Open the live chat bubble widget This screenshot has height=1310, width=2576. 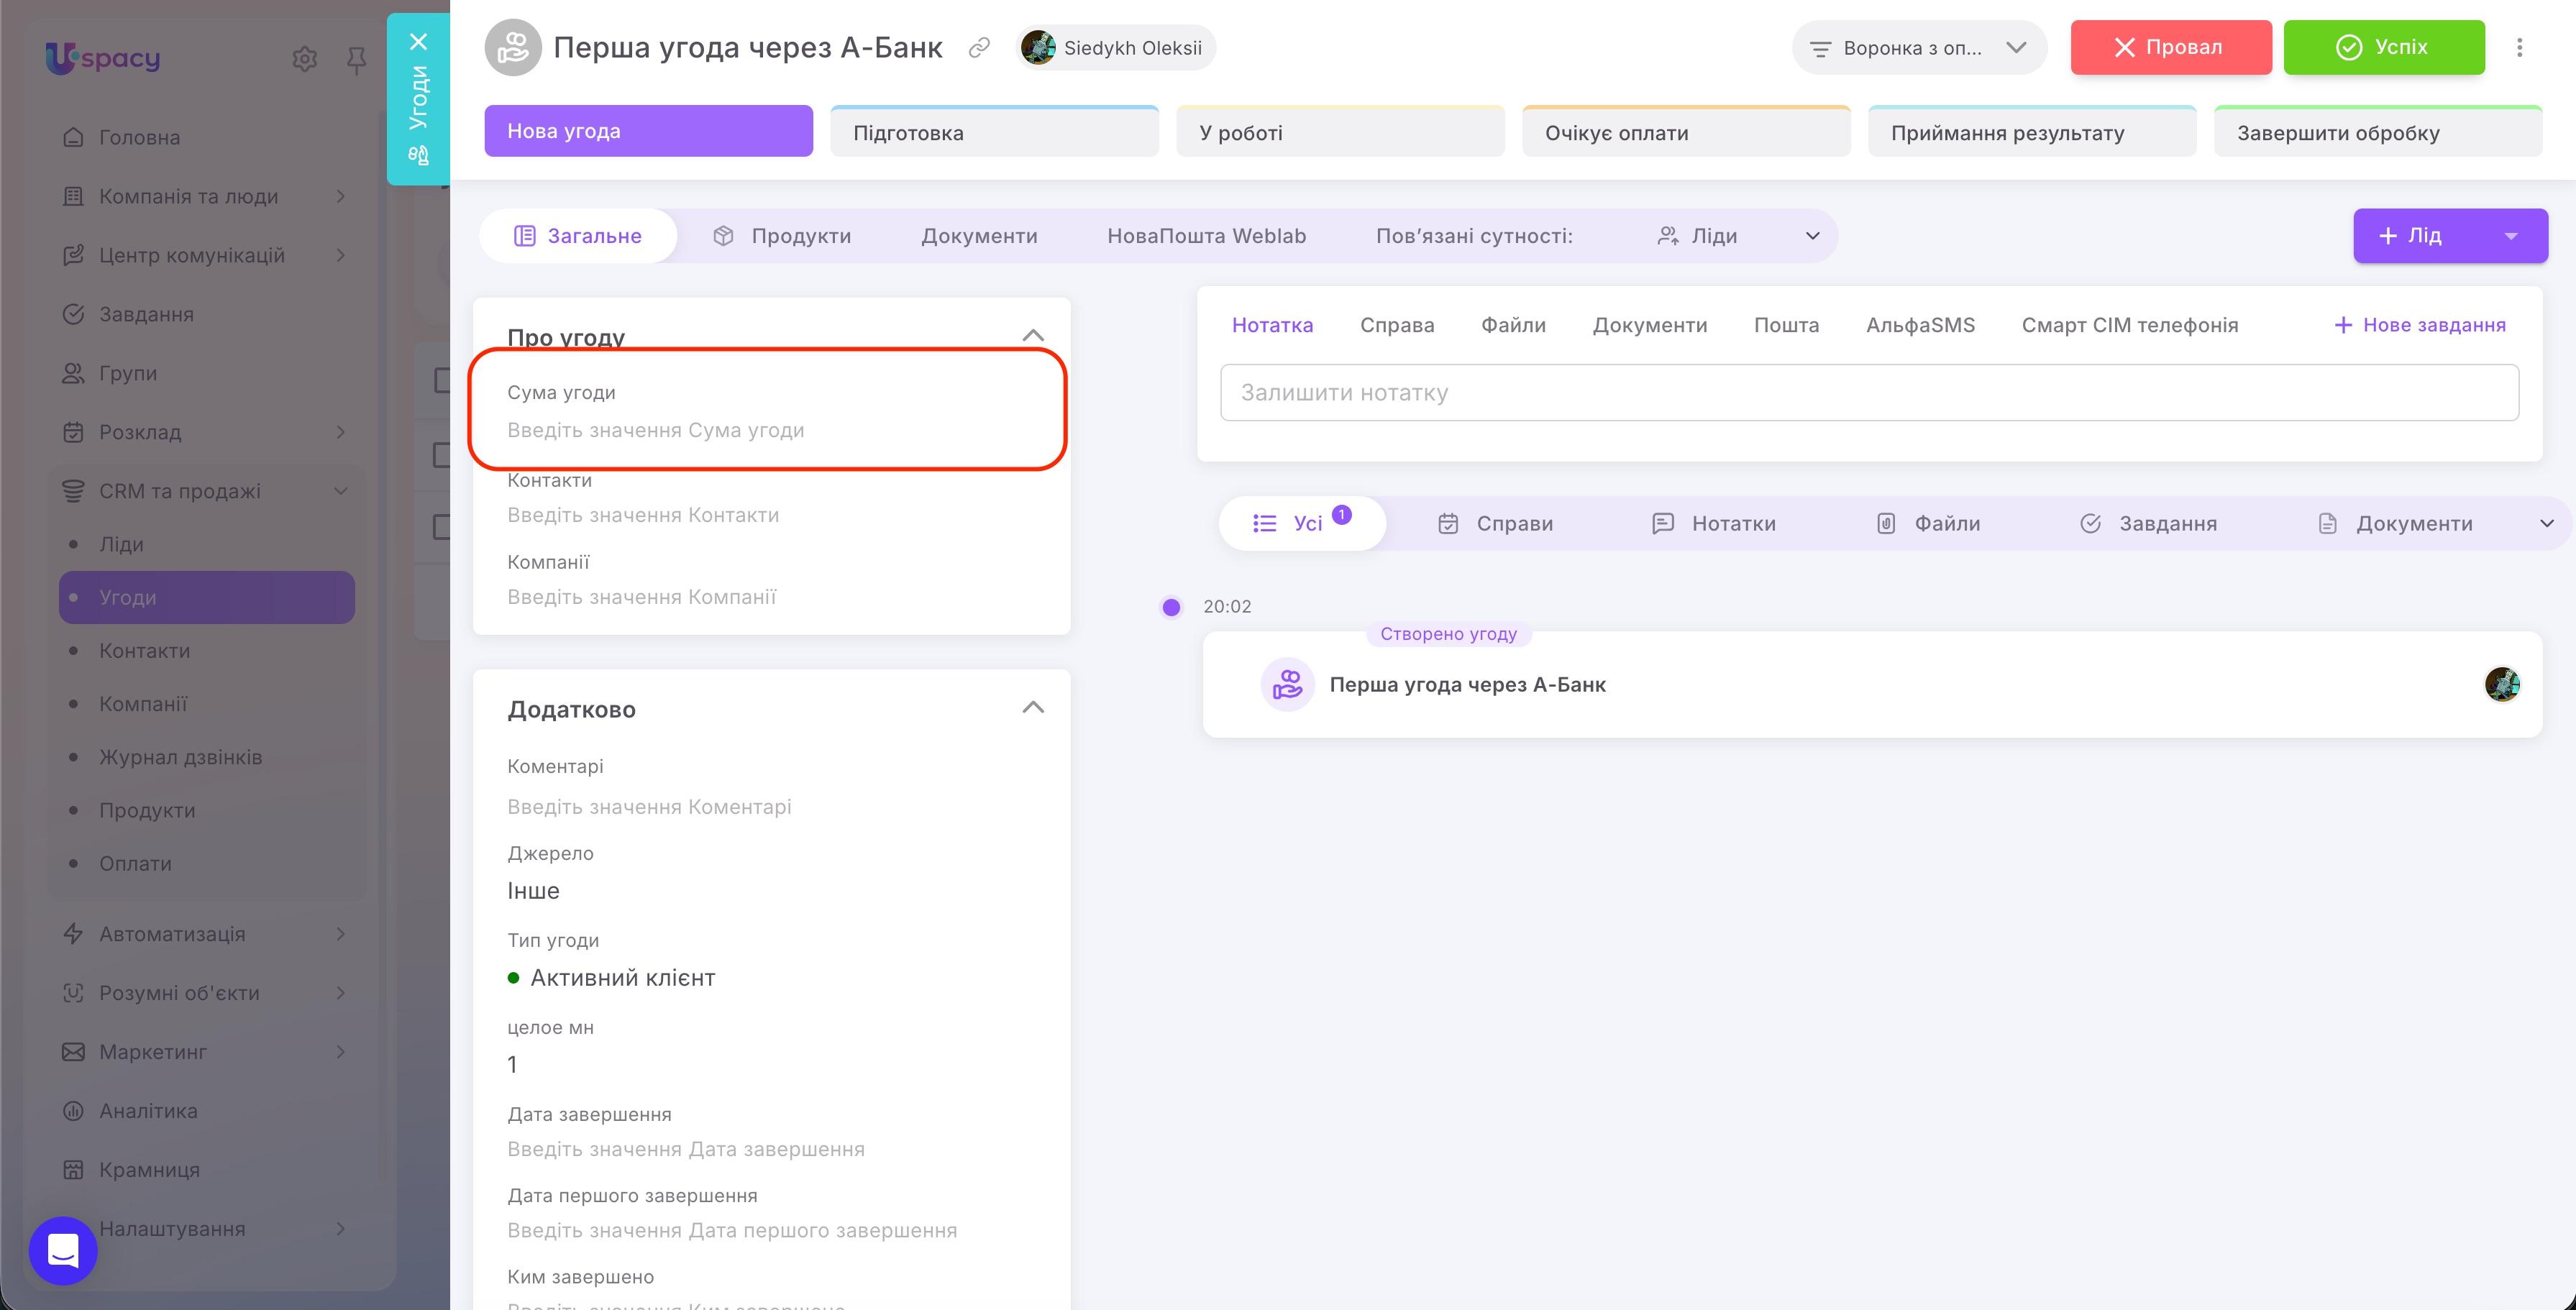coord(63,1250)
